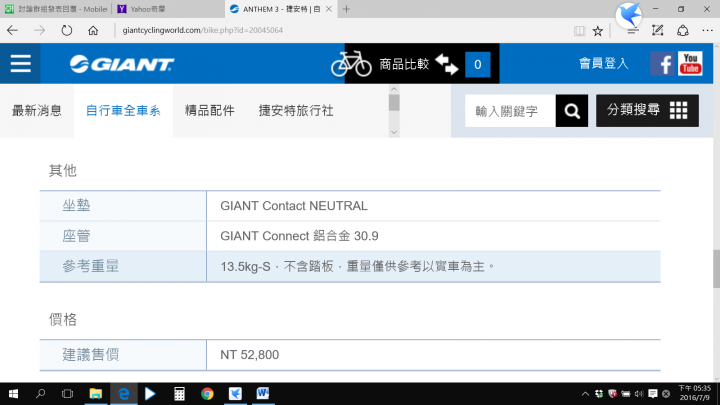
Task: Open the YouTube channel icon
Action: 690,63
